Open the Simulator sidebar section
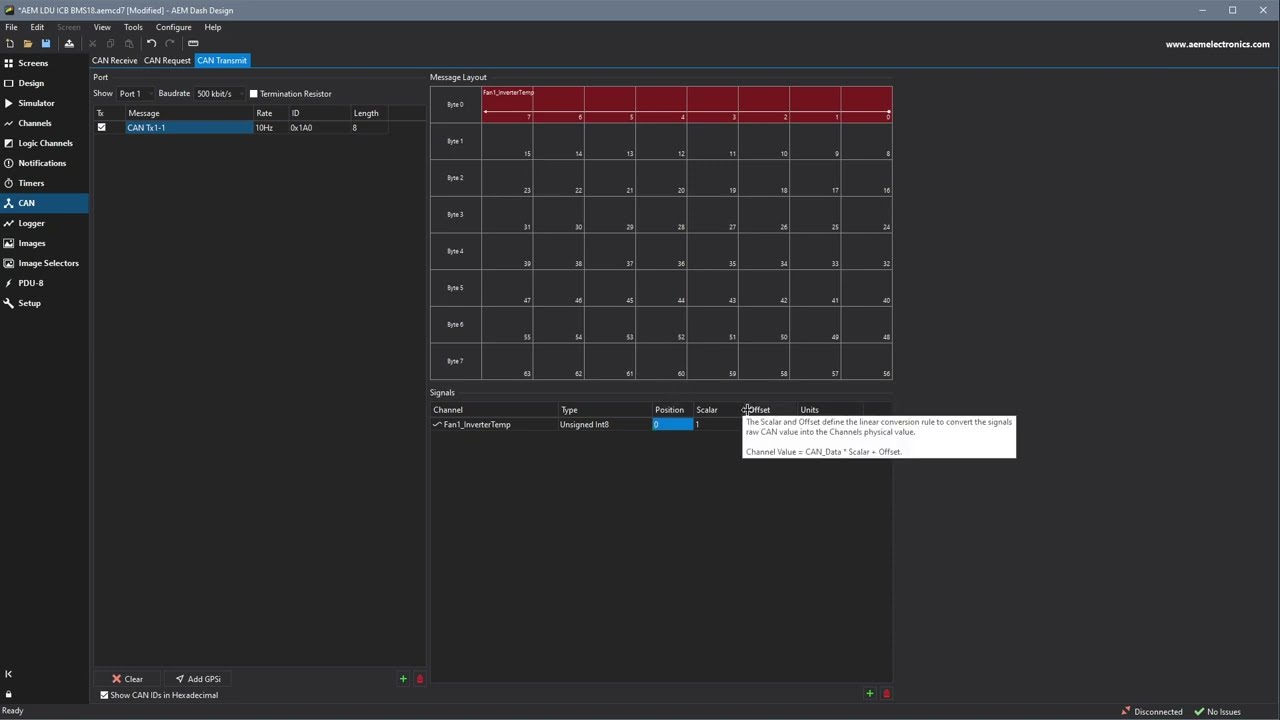1280x720 pixels. click(x=44, y=103)
